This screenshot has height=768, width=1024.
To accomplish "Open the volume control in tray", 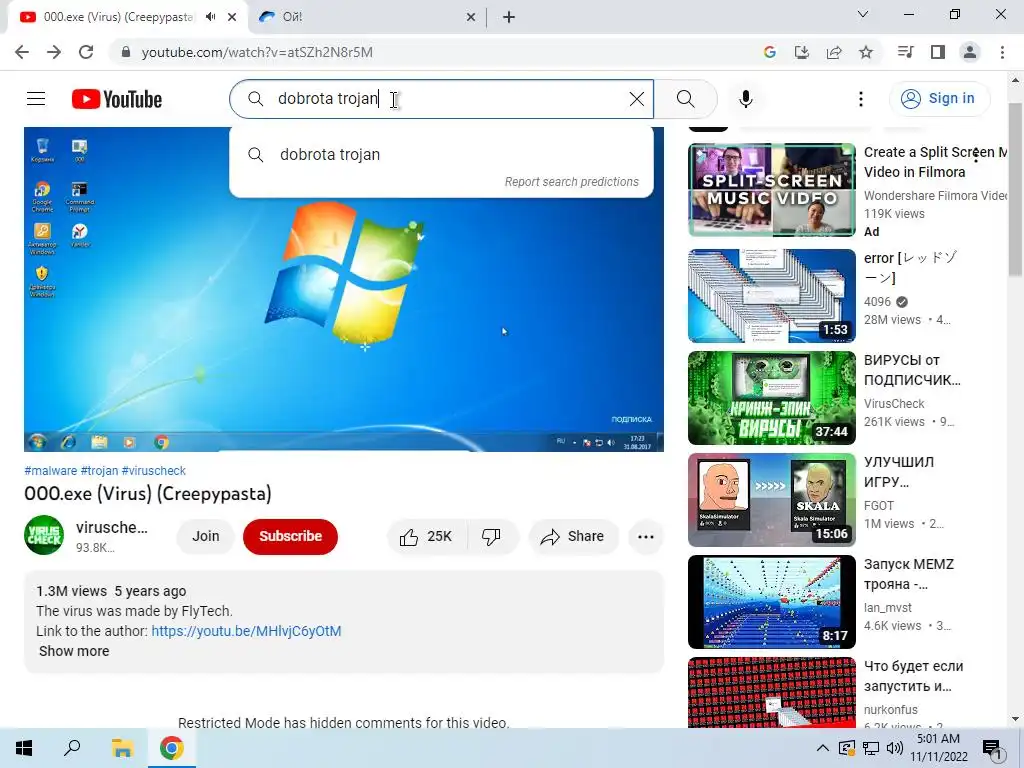I will point(895,748).
